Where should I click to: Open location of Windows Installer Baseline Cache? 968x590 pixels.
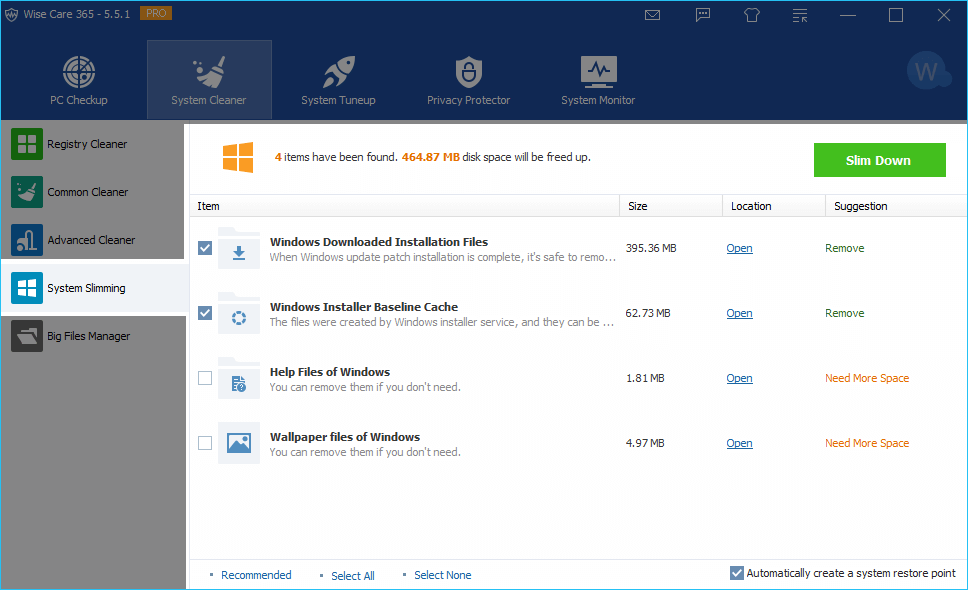740,313
